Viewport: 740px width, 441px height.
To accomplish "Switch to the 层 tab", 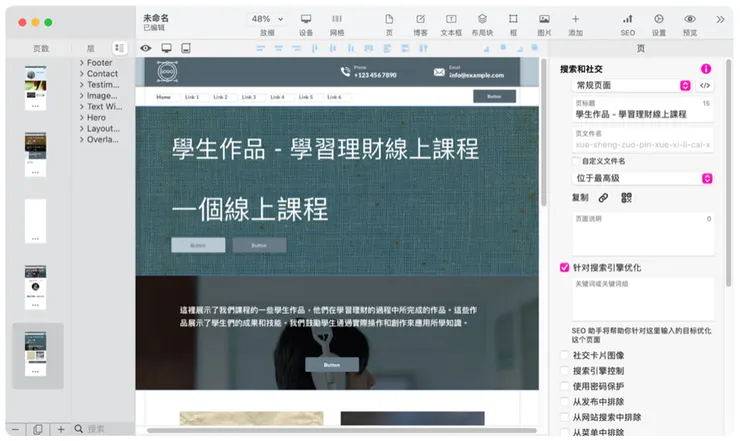I will point(91,48).
